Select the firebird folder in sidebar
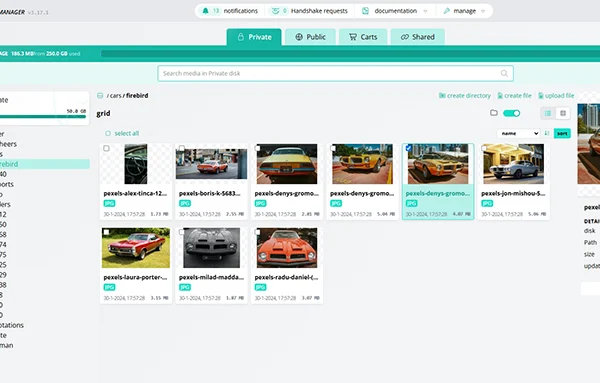600x383 pixels. (x=45, y=164)
